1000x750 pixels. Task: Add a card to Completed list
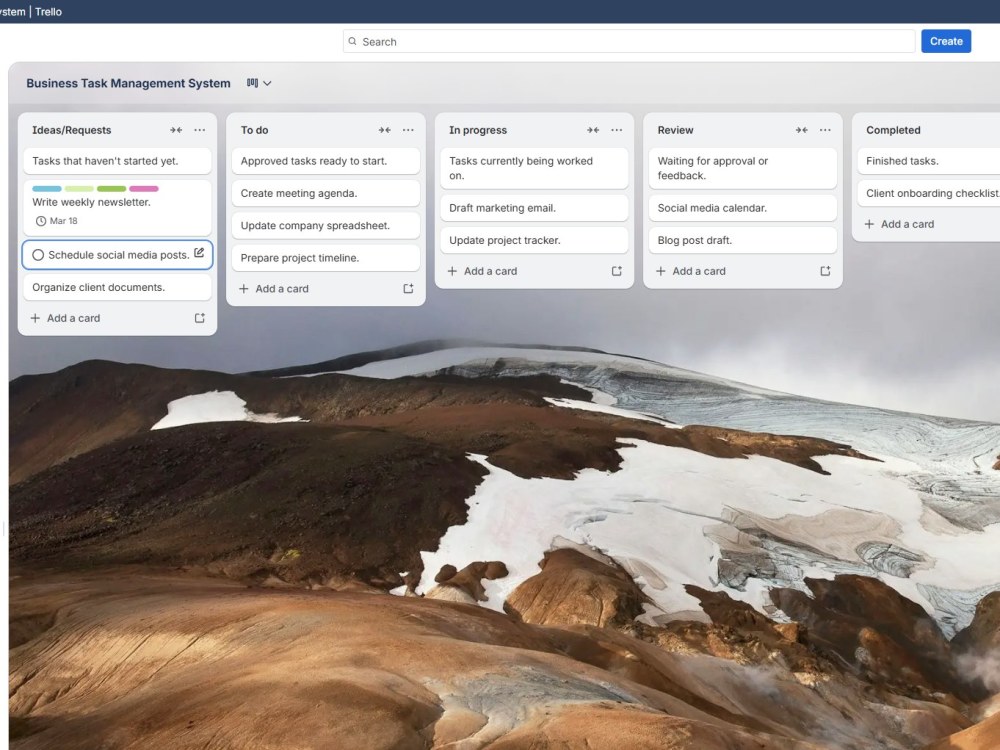[x=900, y=224]
